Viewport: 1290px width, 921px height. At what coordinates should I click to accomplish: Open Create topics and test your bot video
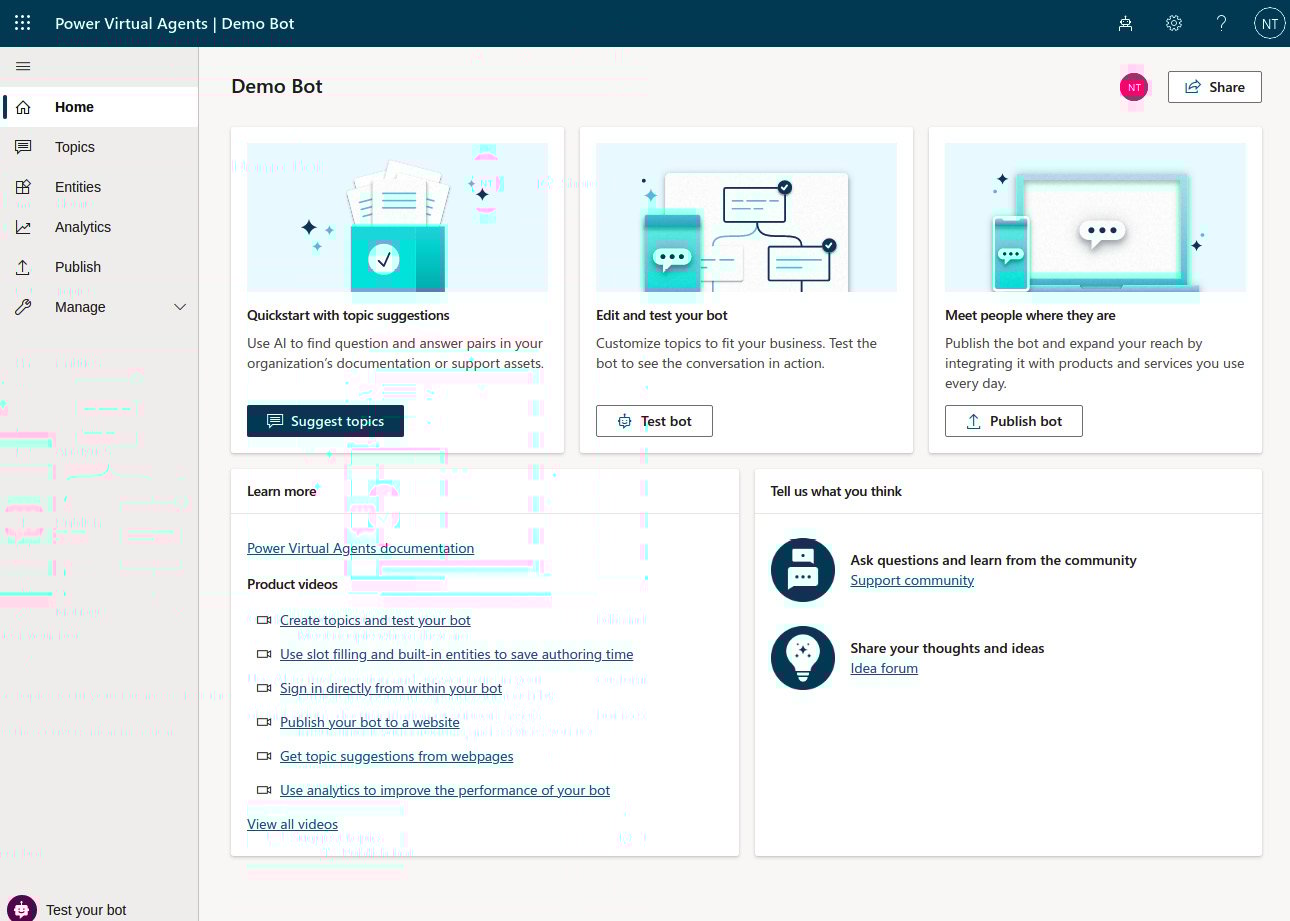tap(375, 620)
